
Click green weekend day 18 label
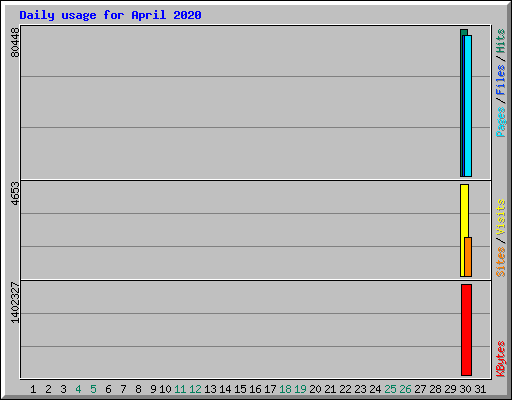(x=285, y=389)
